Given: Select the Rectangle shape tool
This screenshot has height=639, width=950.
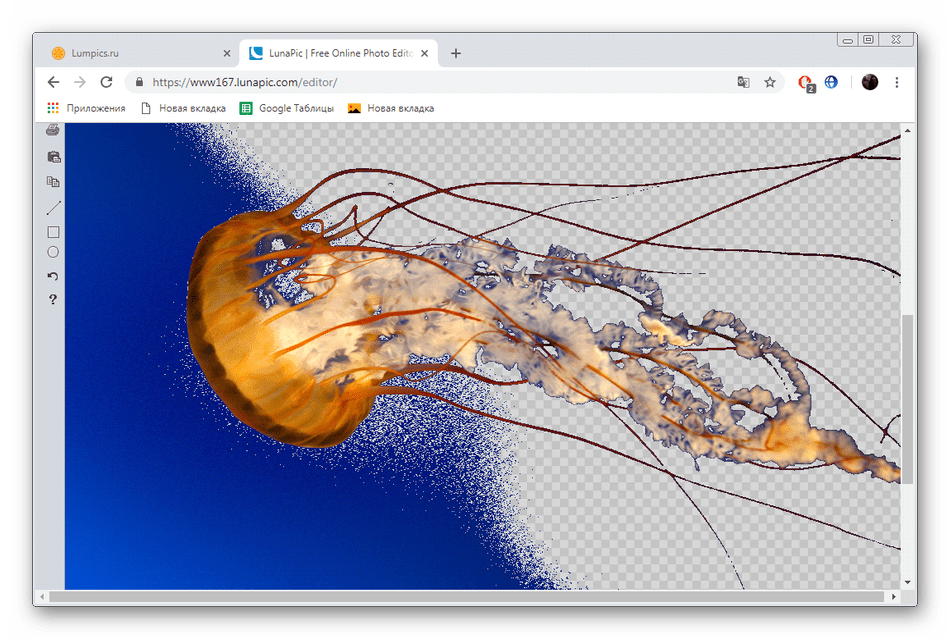Looking at the screenshot, I should (x=53, y=232).
